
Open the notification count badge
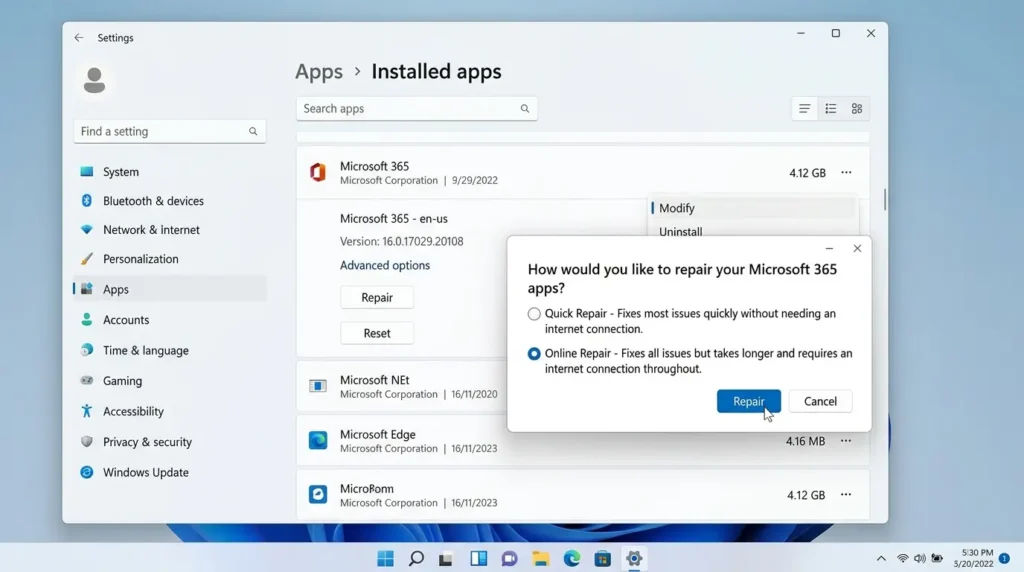(x=1004, y=558)
